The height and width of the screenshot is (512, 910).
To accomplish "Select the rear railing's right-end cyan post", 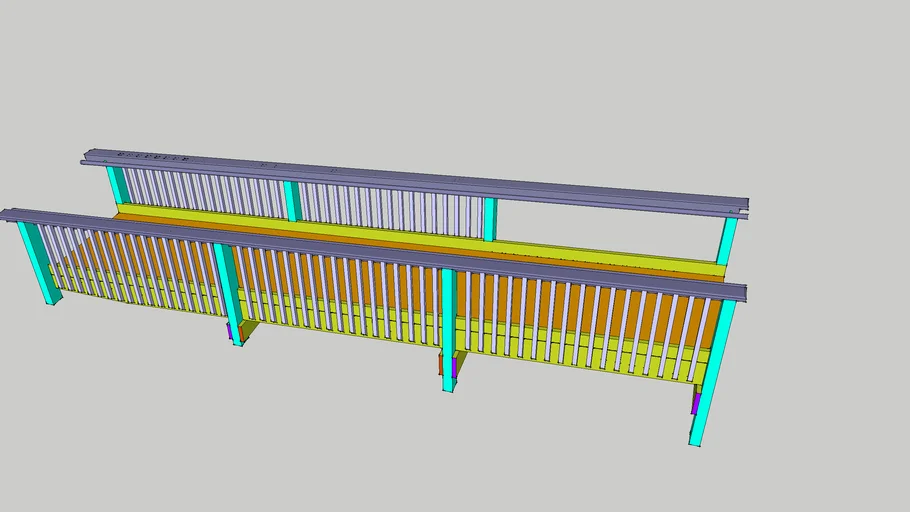I will (727, 241).
